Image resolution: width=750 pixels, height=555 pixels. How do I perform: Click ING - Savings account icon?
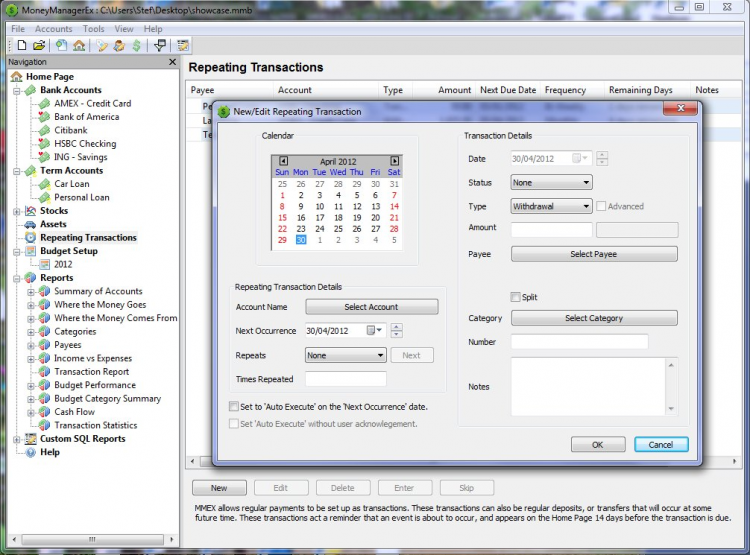tap(44, 157)
